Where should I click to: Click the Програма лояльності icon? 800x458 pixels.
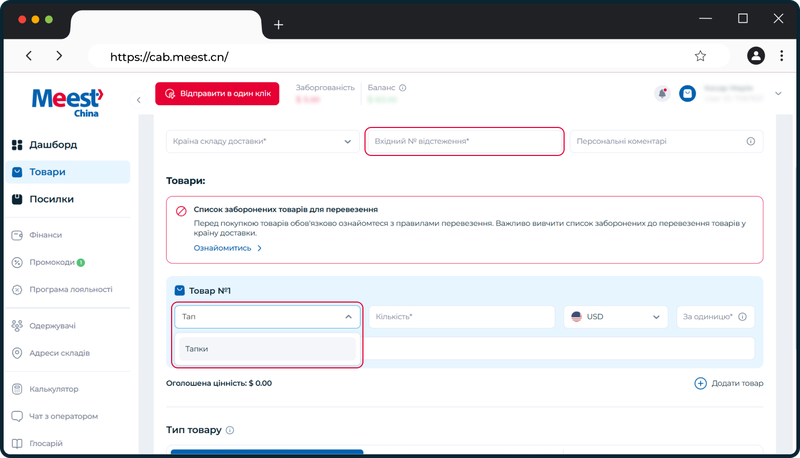[17, 290]
